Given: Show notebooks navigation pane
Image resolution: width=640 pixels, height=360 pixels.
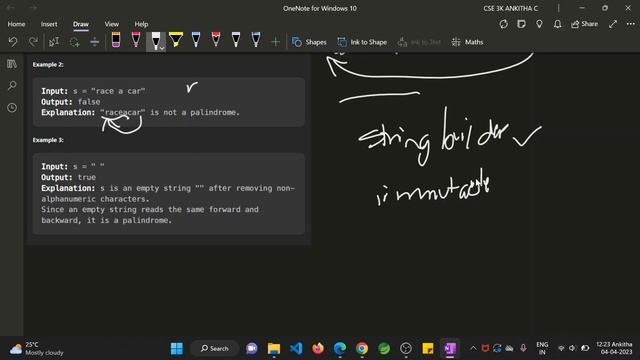Looking at the screenshot, I should coord(12,64).
